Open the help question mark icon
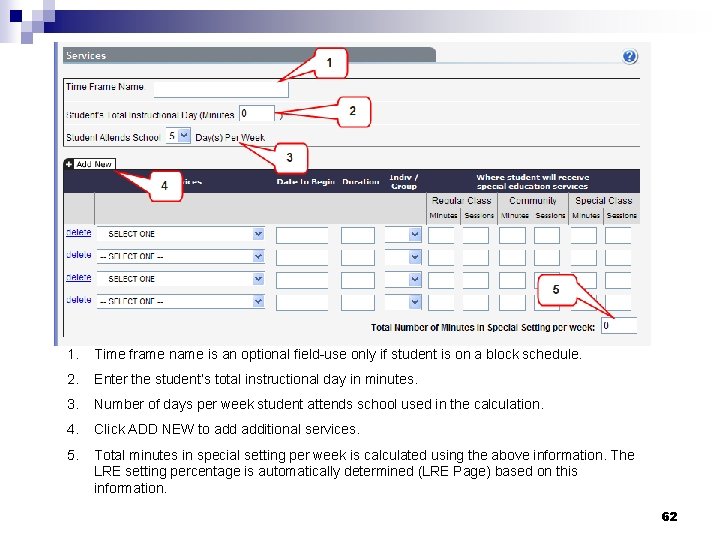Viewport: 720px width, 540px height. pos(630,57)
